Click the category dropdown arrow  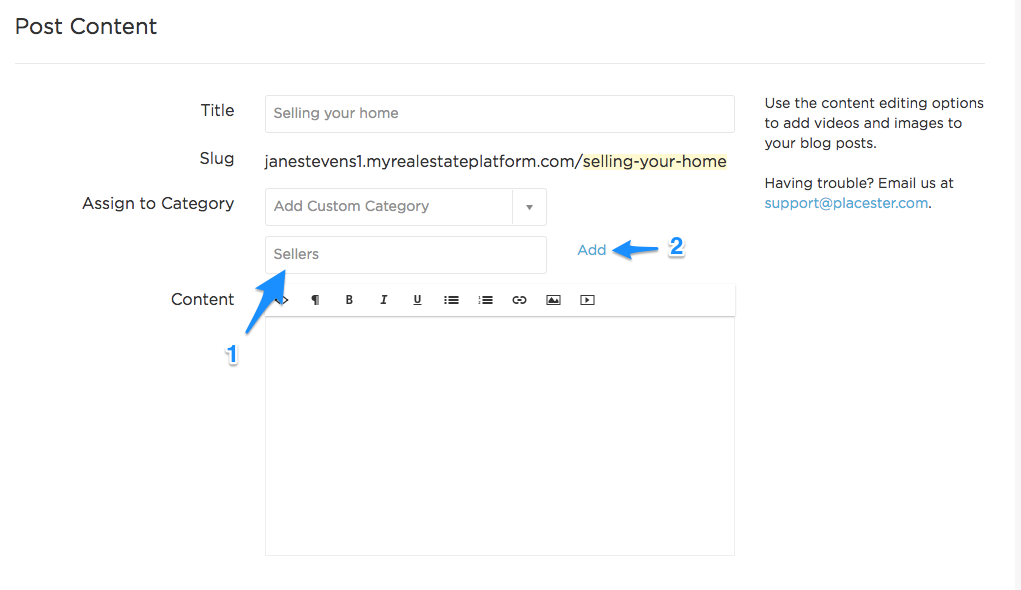[x=529, y=207]
